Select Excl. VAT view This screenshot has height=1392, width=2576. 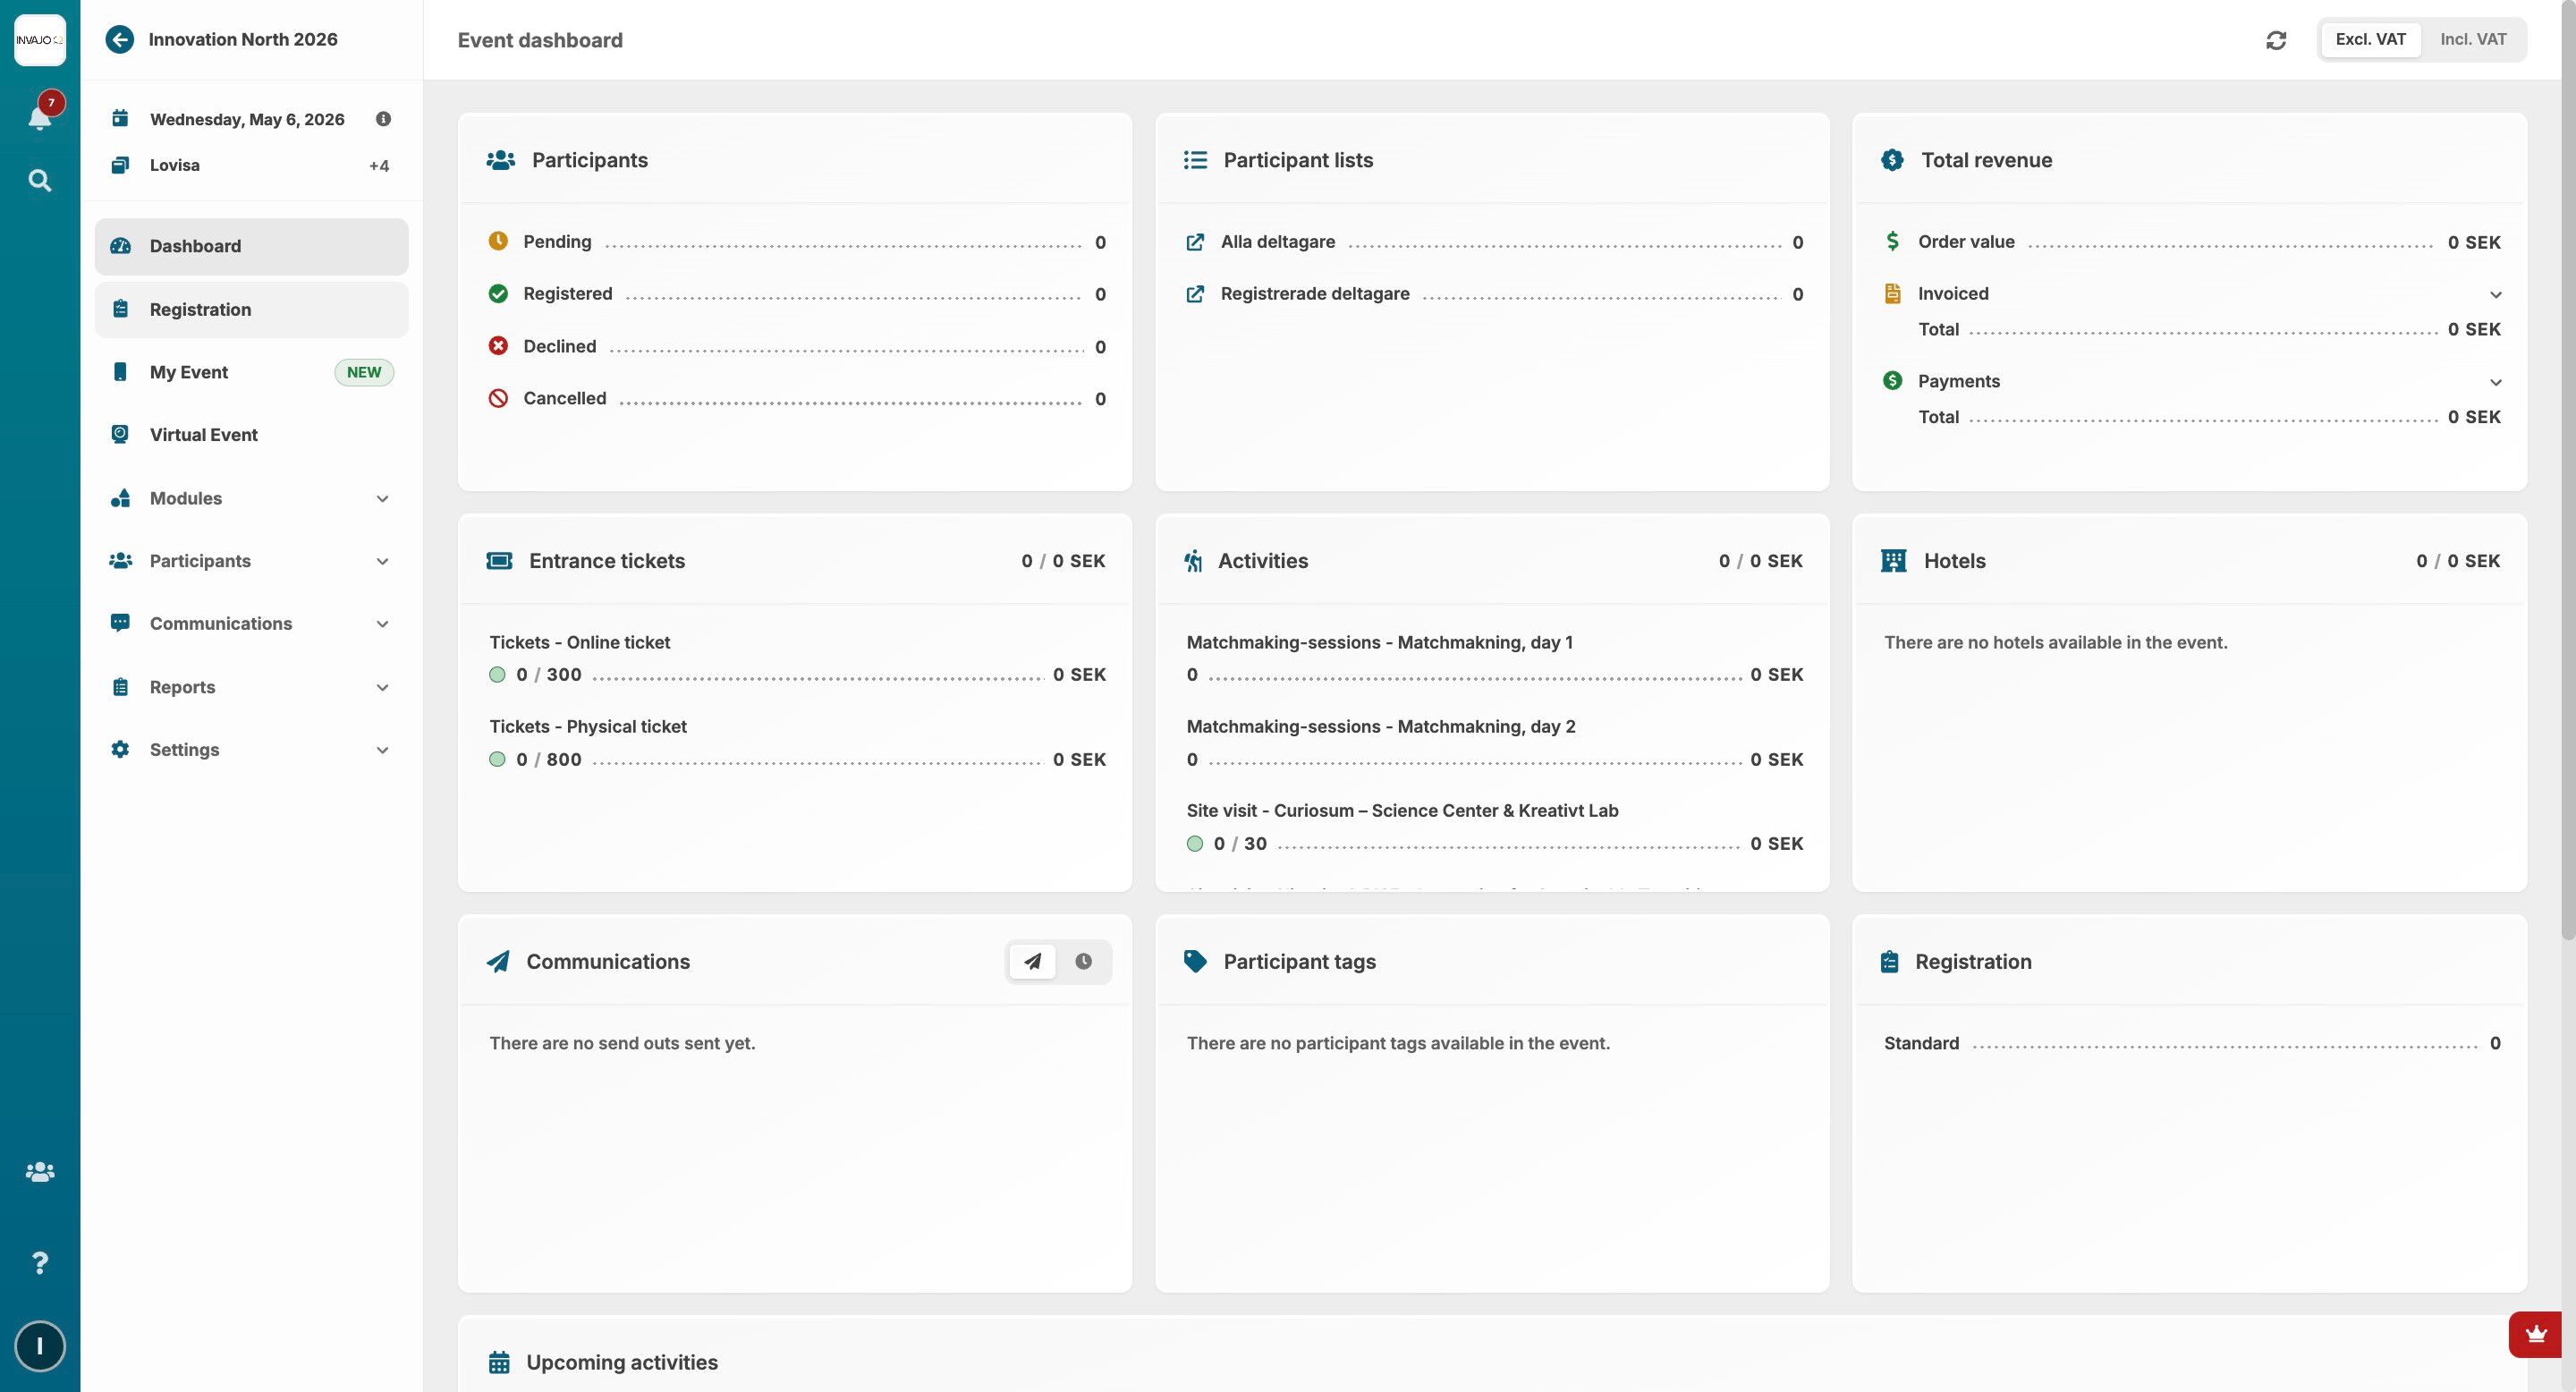tap(2369, 40)
